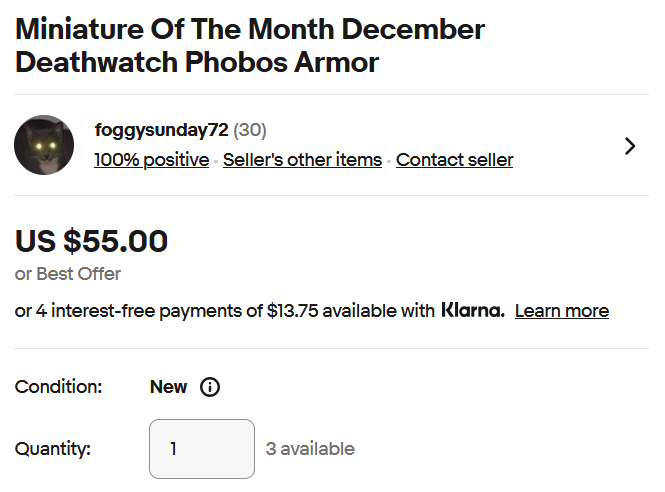Click the Miniature Of The Month December title
Screen dimensions: 665x492
click(x=250, y=29)
